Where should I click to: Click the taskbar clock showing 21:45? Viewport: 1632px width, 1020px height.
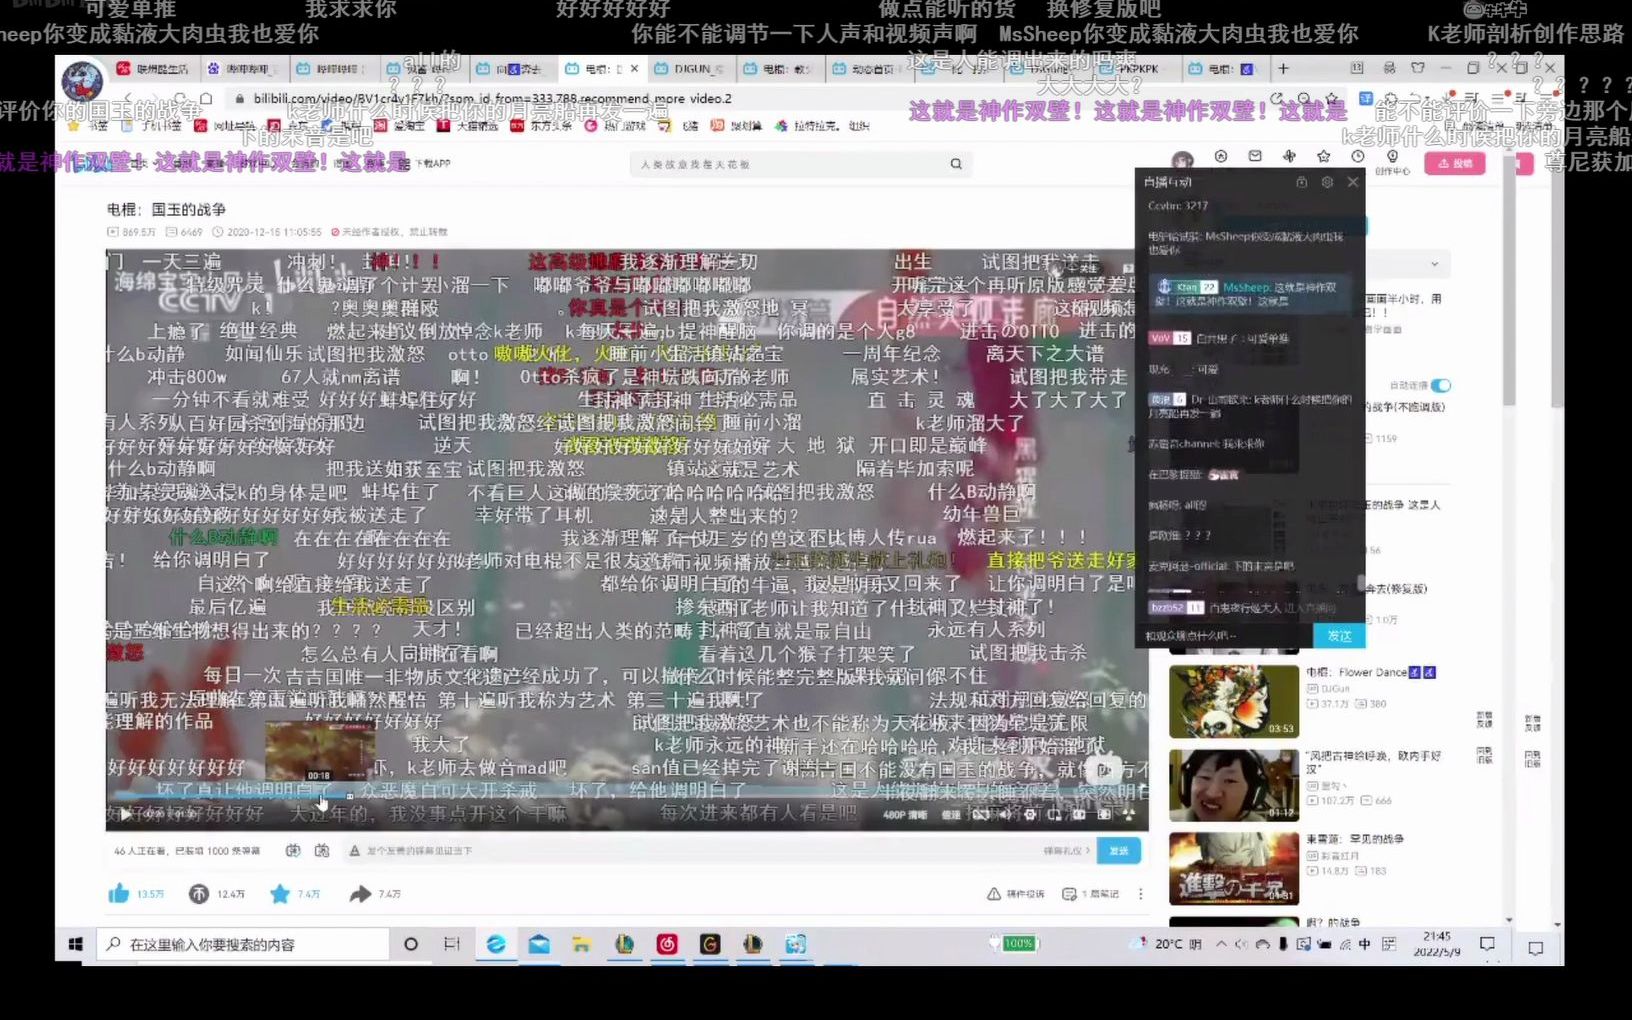(x=1437, y=944)
